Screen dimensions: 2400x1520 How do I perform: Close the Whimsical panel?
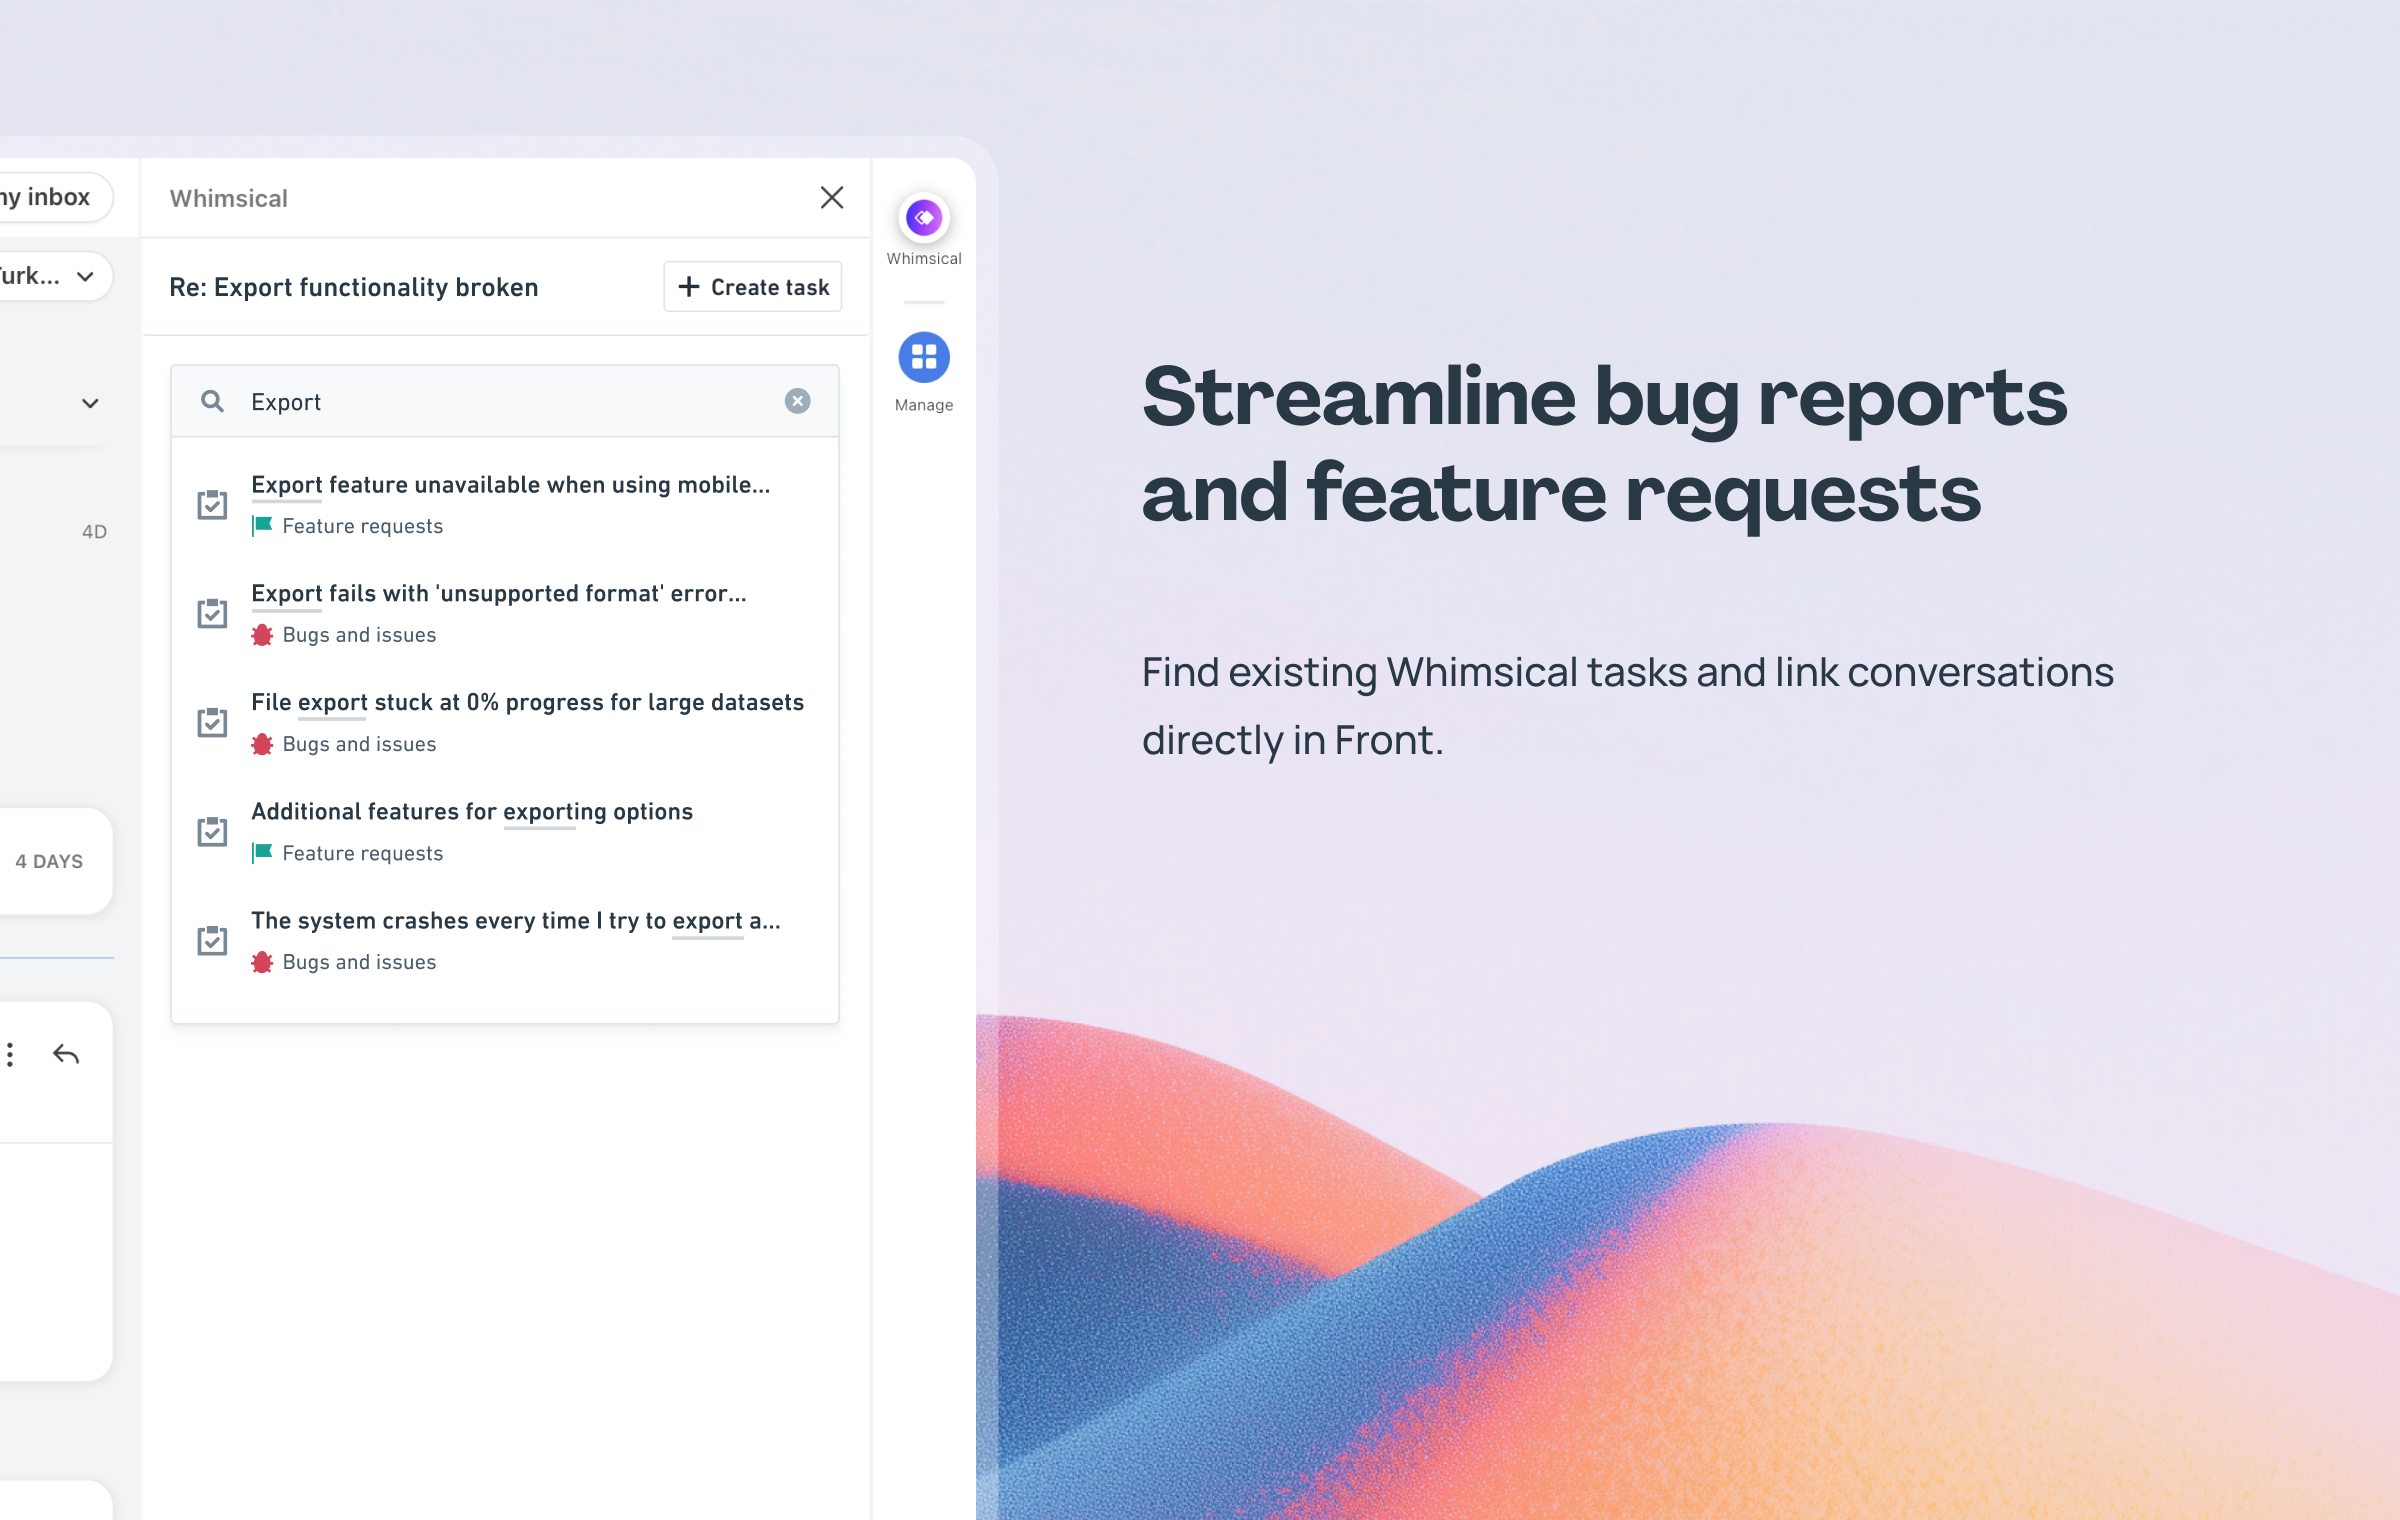[831, 198]
